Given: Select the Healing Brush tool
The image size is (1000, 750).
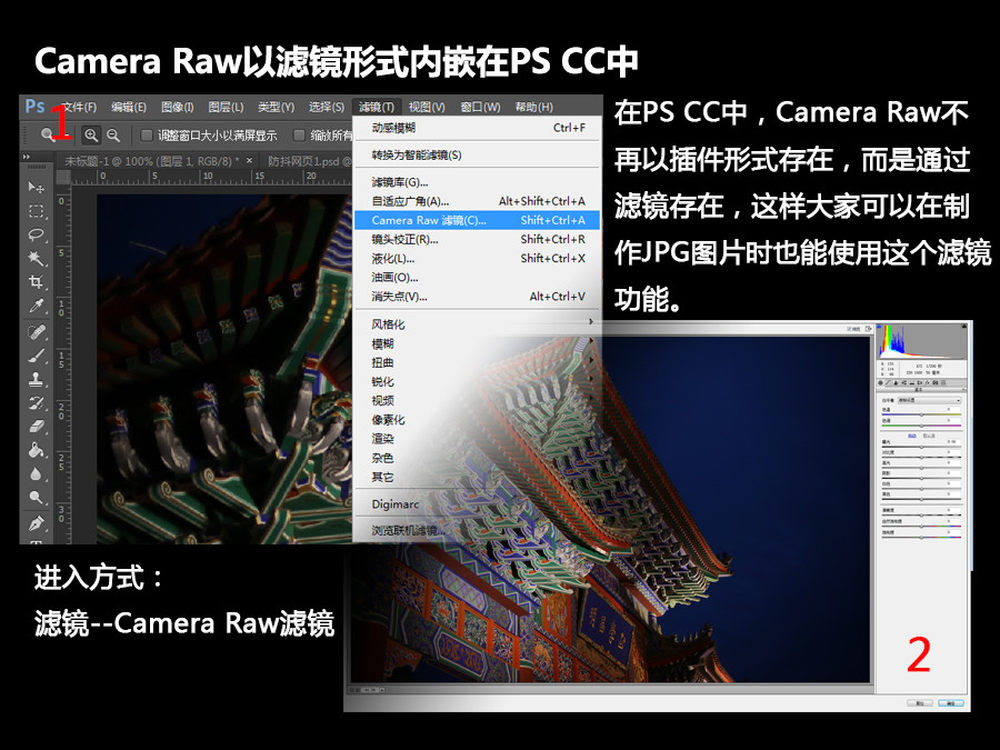Looking at the screenshot, I should (36, 332).
